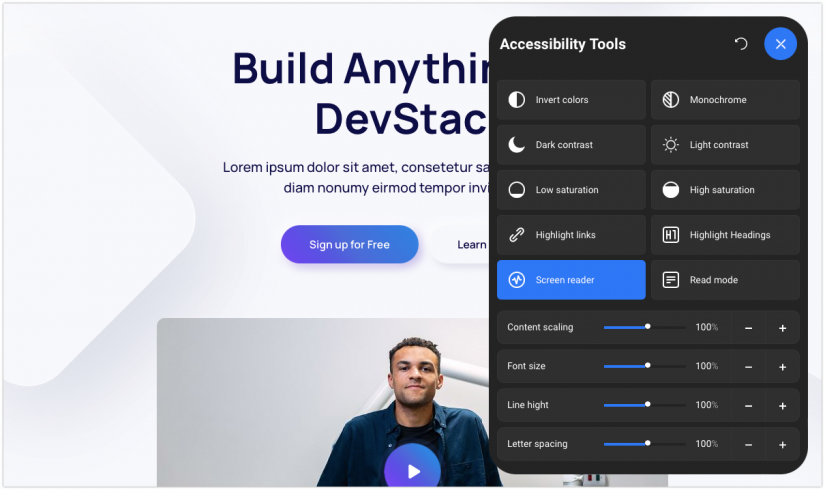Viewport: 825px width, 490px height.
Task: Click the Sign up for Free button
Action: point(349,244)
